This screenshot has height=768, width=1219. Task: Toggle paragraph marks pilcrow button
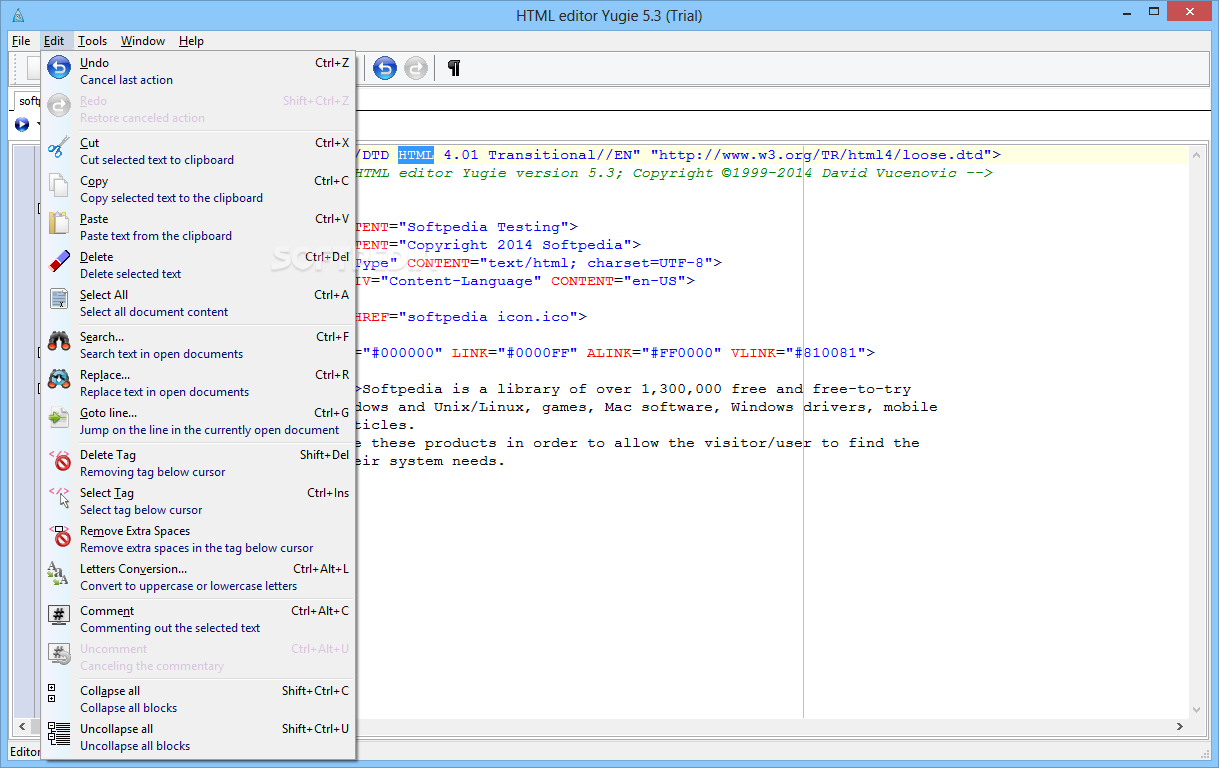click(454, 68)
